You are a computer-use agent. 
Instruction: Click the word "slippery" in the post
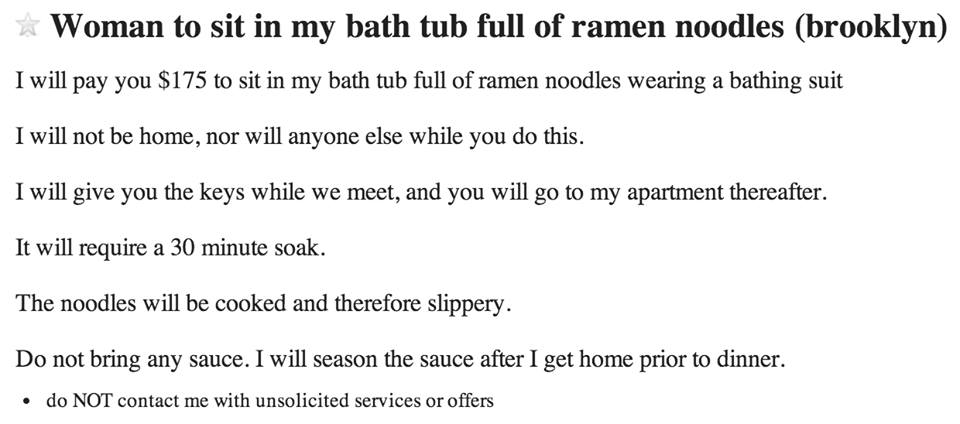point(467,302)
